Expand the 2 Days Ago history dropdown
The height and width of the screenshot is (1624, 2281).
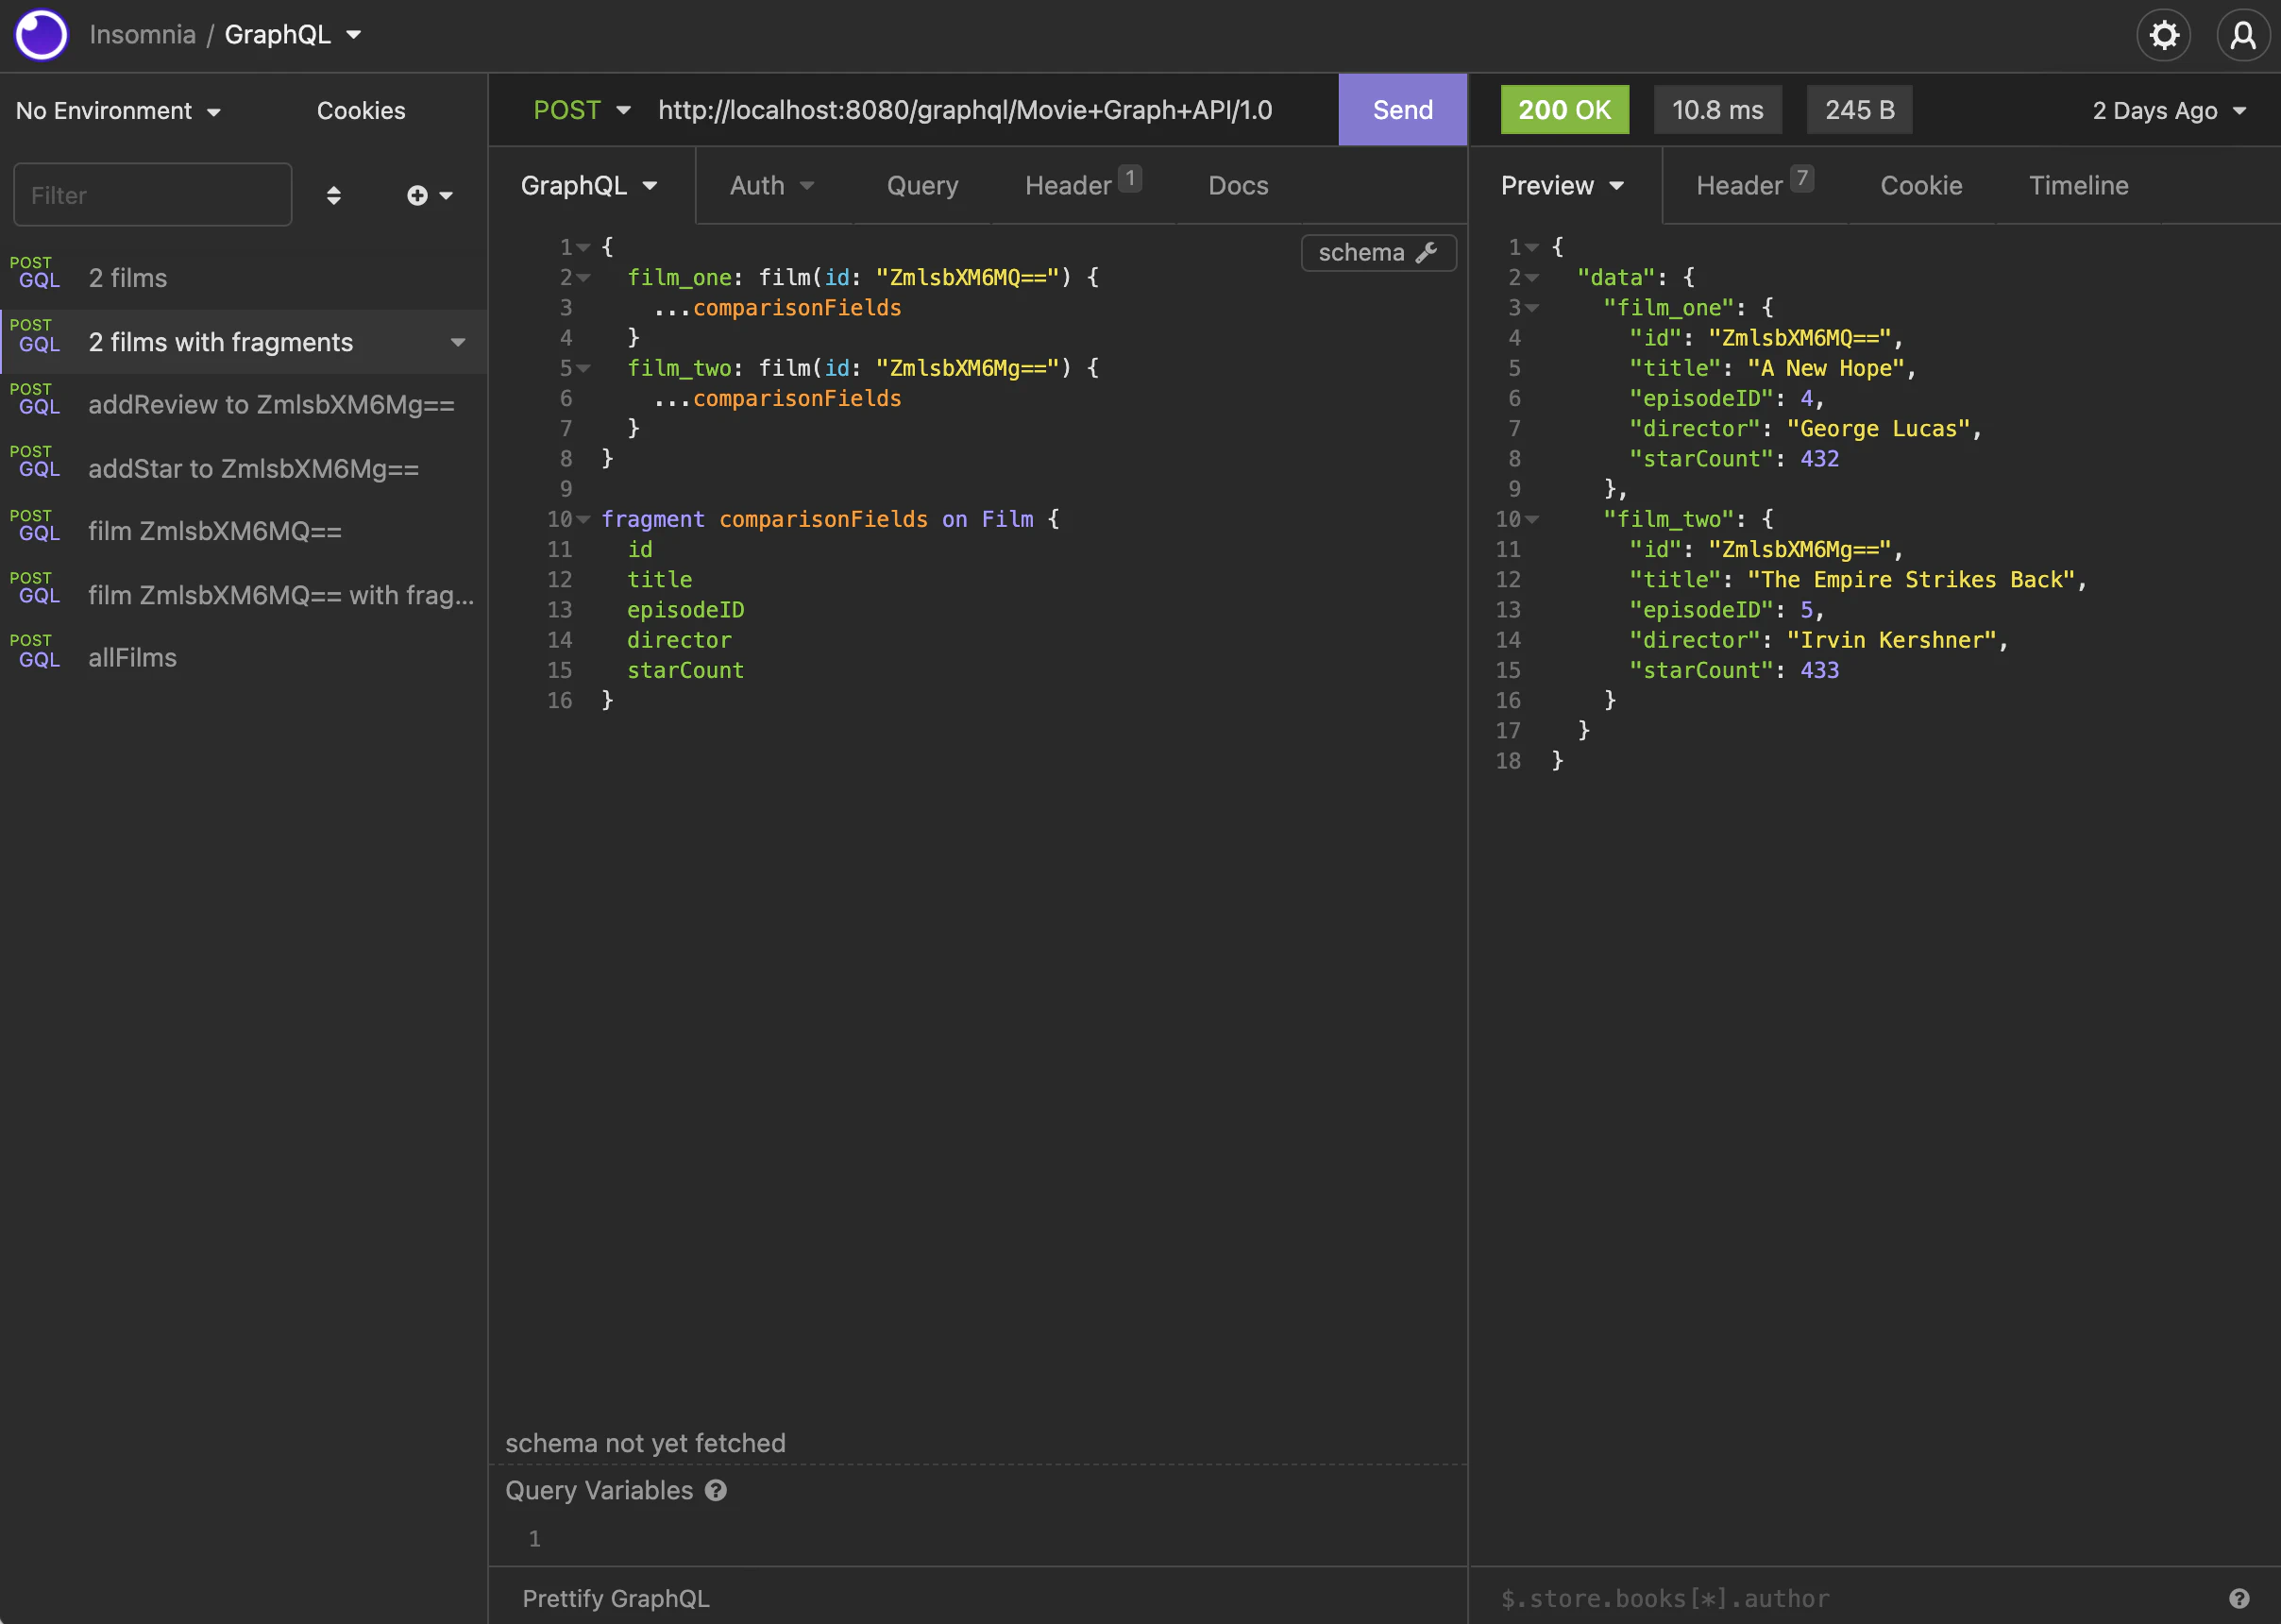pyautogui.click(x=2169, y=111)
